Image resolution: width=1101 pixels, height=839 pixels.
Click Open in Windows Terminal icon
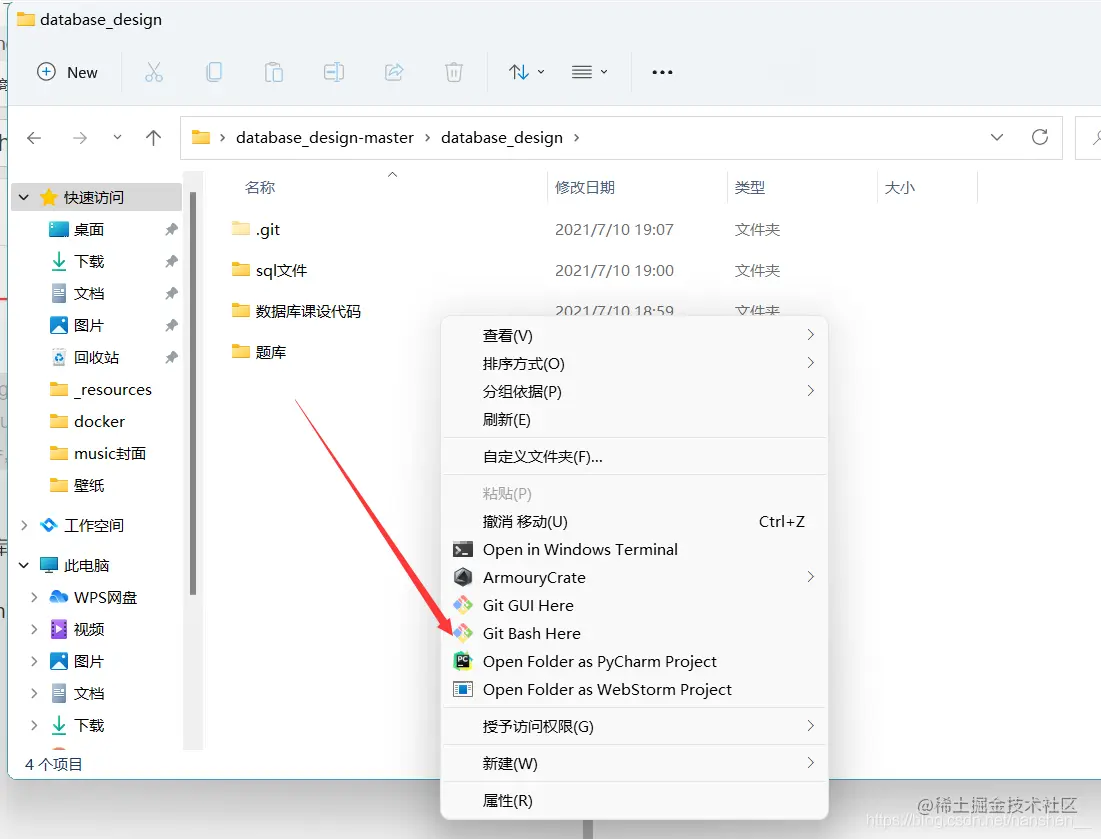click(x=463, y=550)
